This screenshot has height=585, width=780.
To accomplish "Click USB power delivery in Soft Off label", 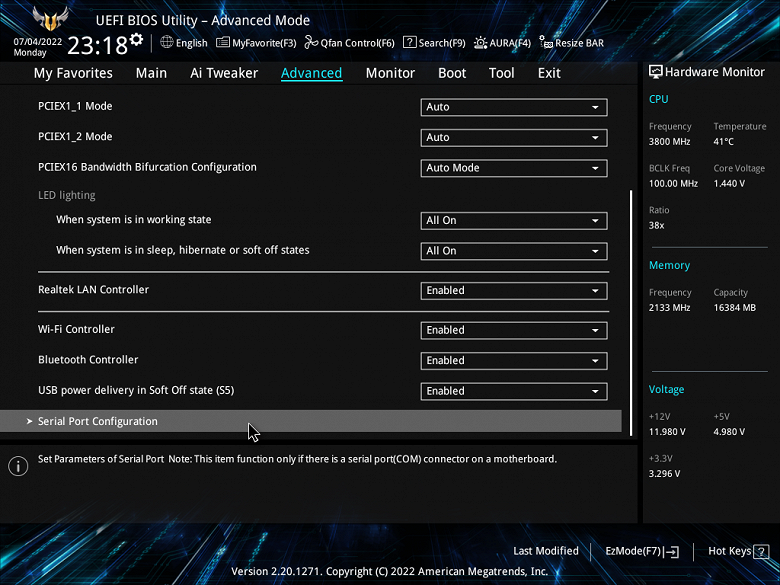I will click(x=136, y=390).
